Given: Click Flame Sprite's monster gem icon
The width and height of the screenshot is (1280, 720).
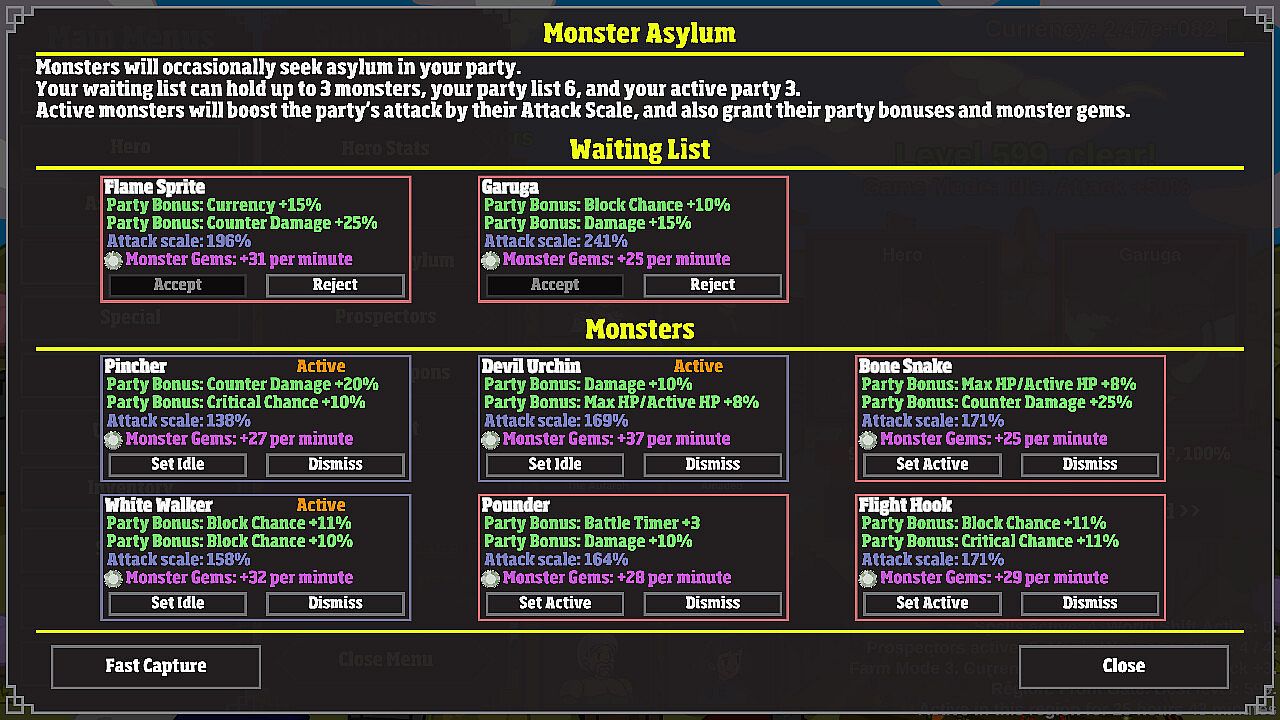Looking at the screenshot, I should pyautogui.click(x=113, y=260).
